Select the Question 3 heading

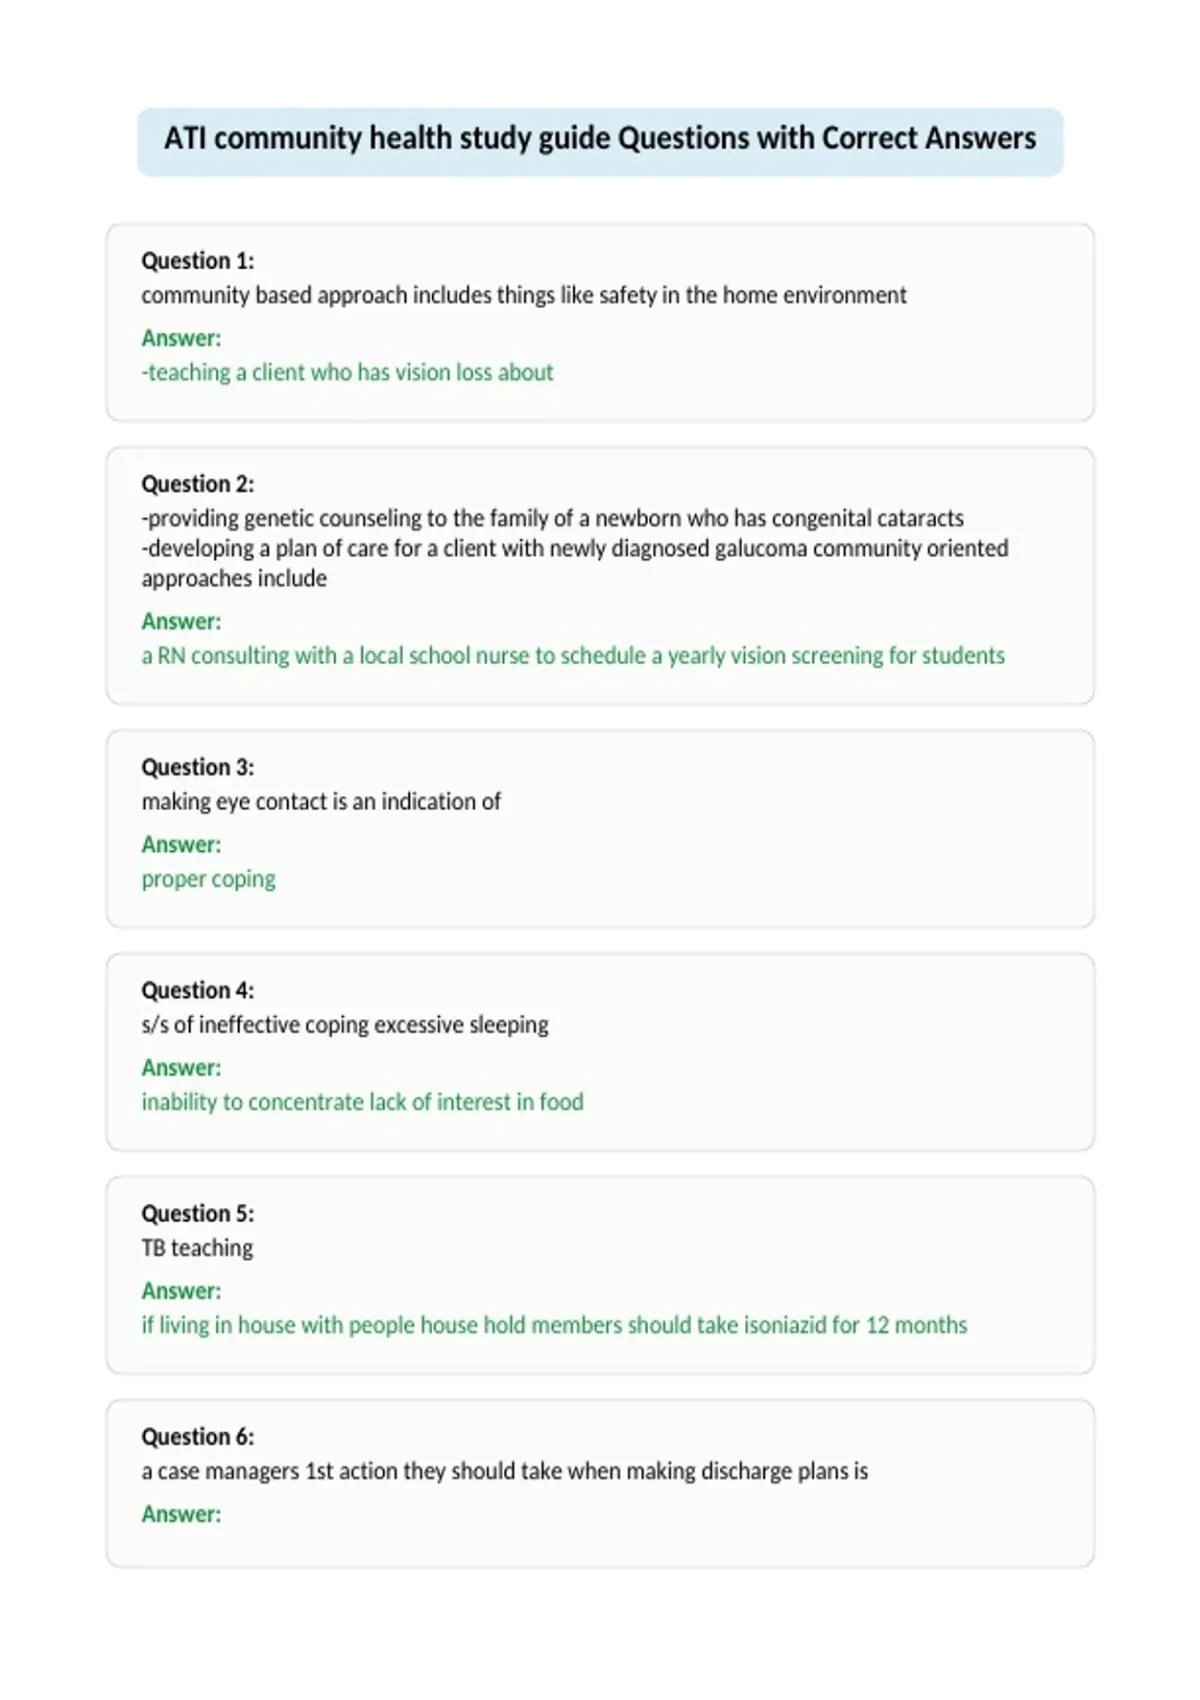point(198,767)
